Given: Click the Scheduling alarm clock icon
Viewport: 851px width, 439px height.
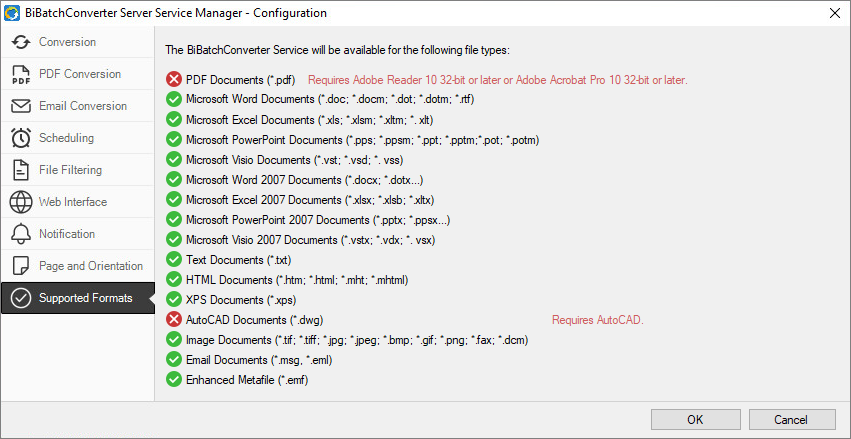Looking at the screenshot, I should coord(21,138).
